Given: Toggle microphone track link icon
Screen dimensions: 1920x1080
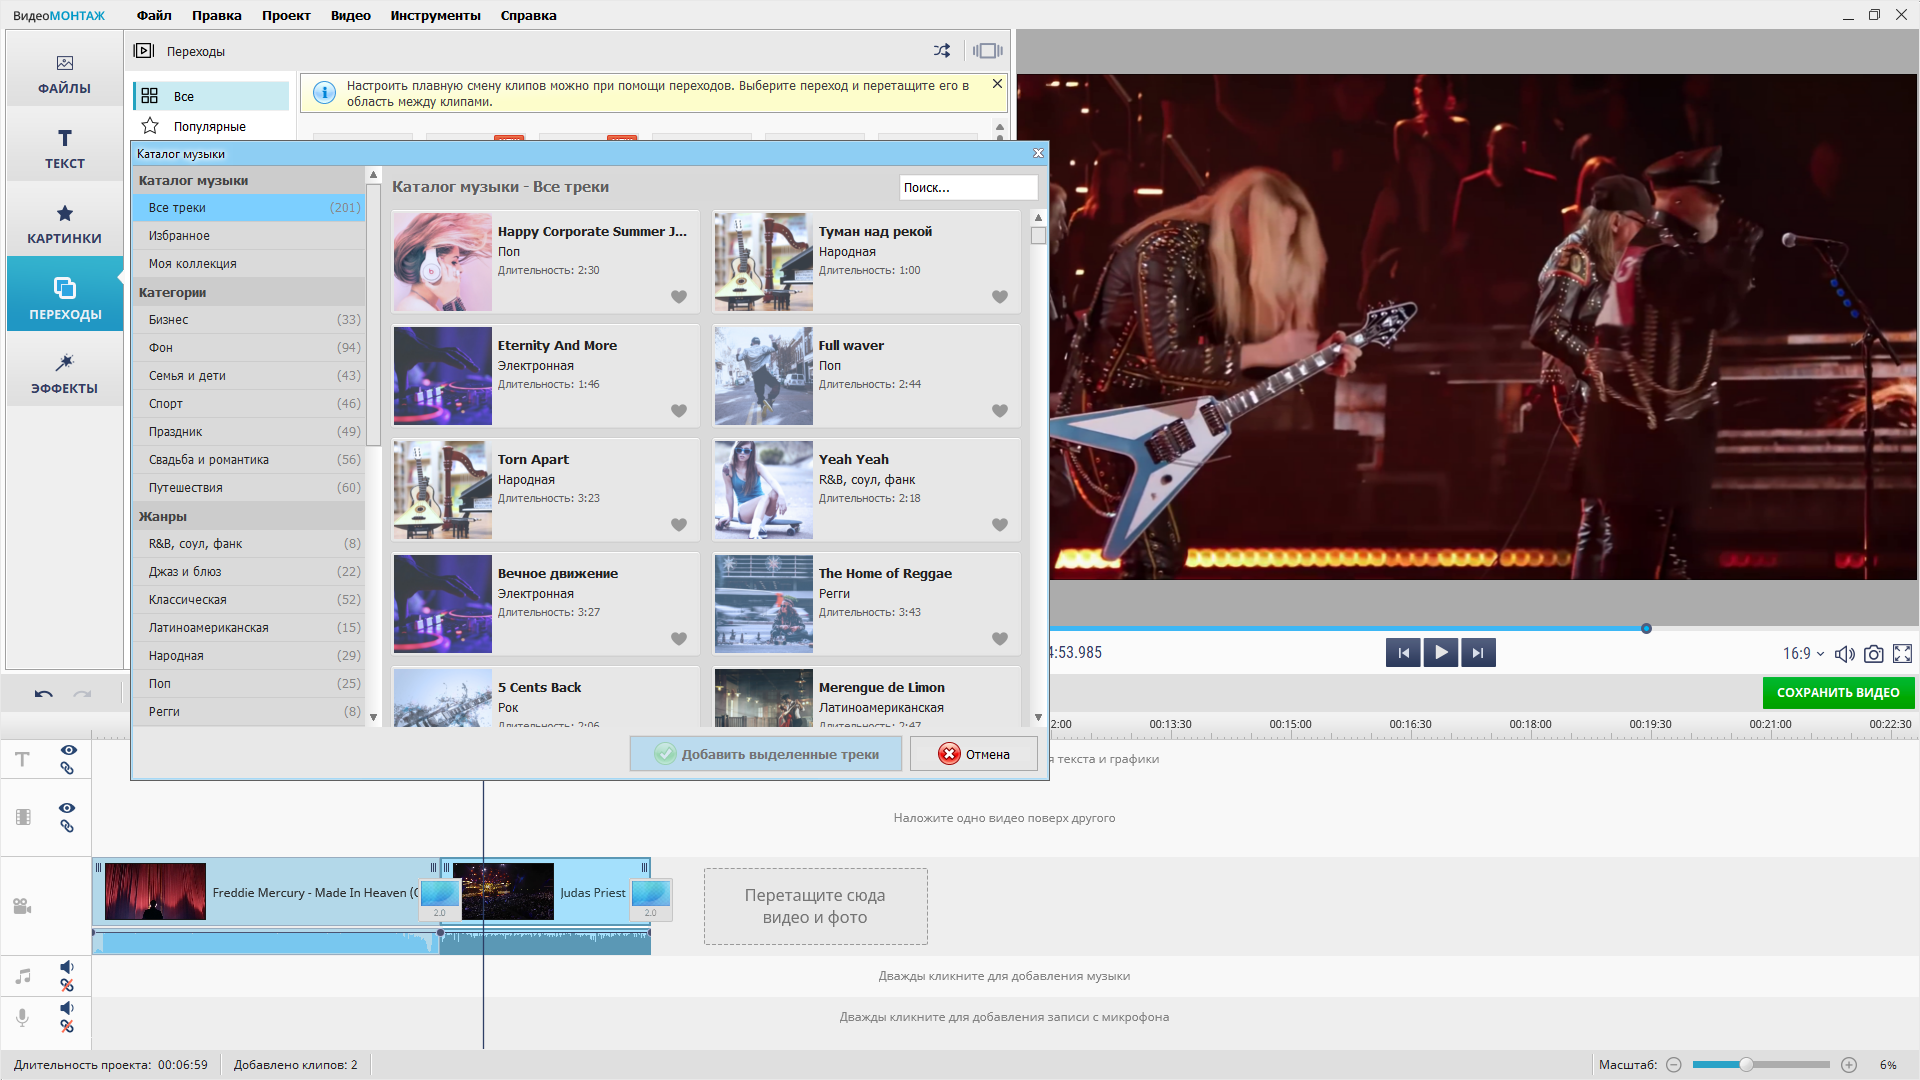Looking at the screenshot, I should click(67, 1027).
